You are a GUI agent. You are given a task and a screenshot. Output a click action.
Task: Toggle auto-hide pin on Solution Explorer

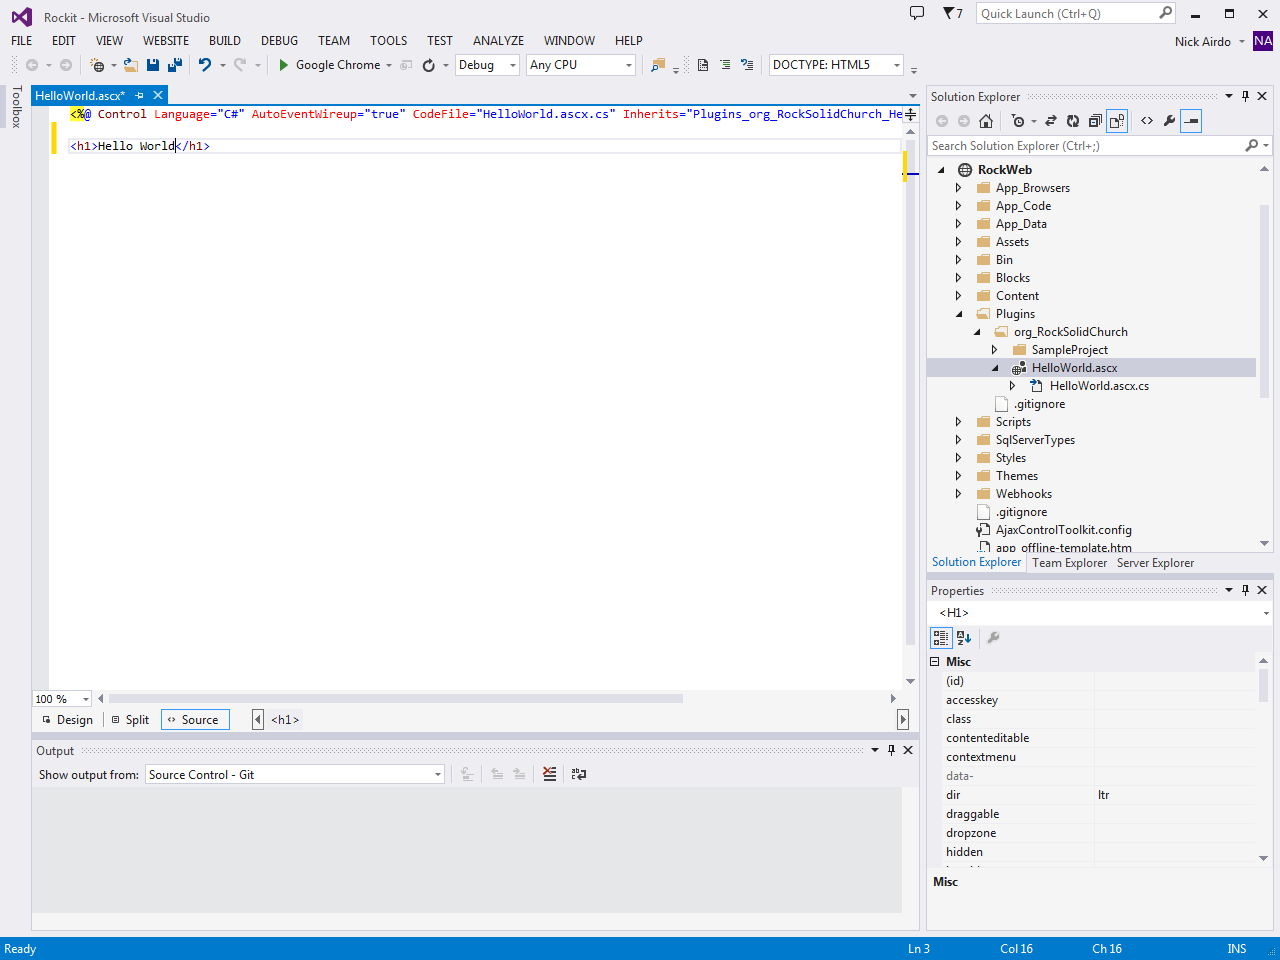pyautogui.click(x=1245, y=96)
